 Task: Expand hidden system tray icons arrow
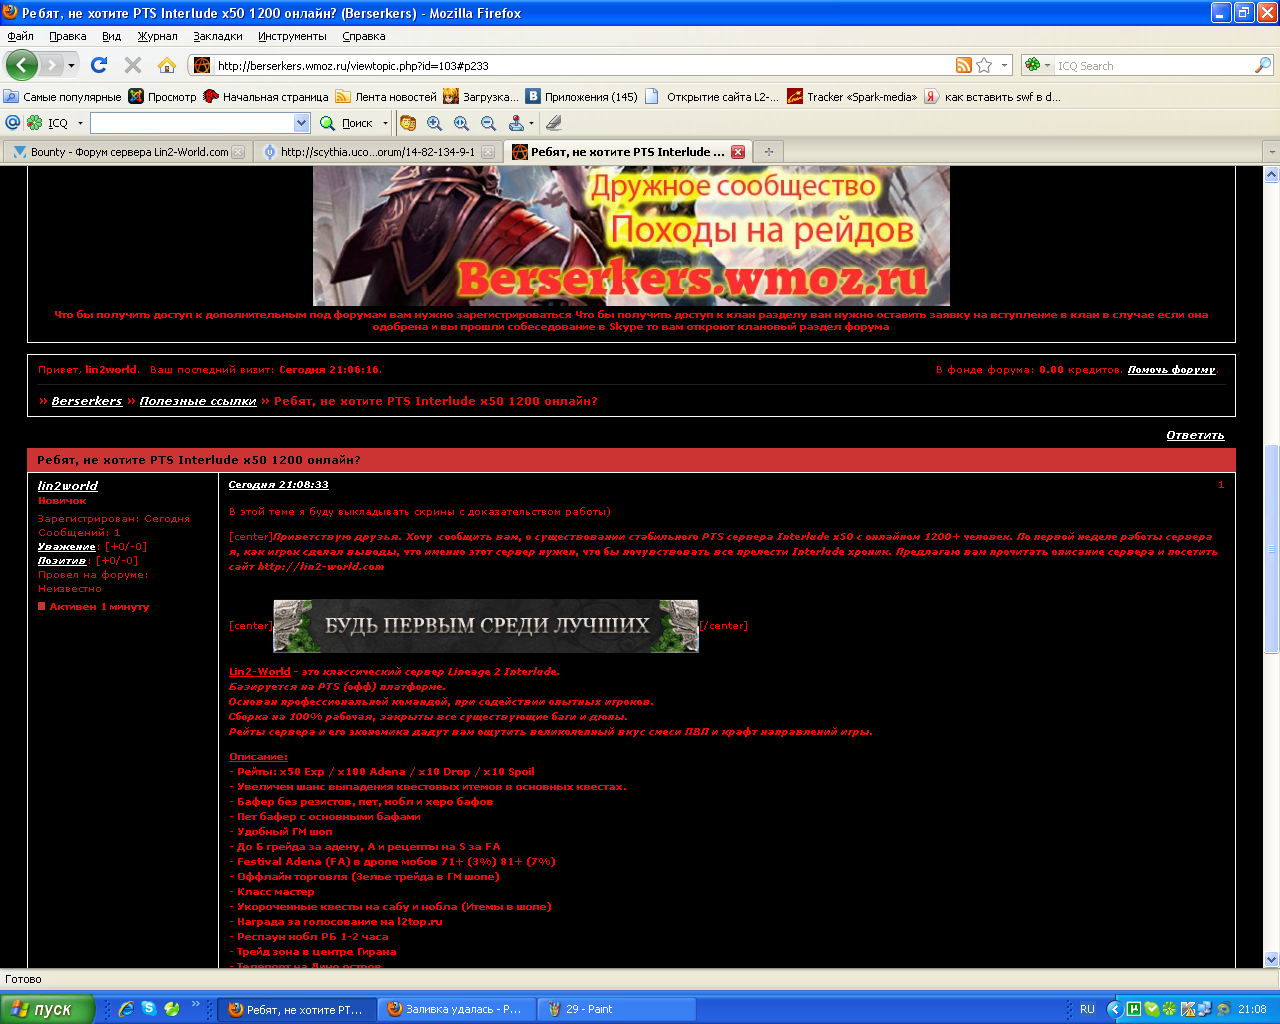[x=1114, y=1009]
